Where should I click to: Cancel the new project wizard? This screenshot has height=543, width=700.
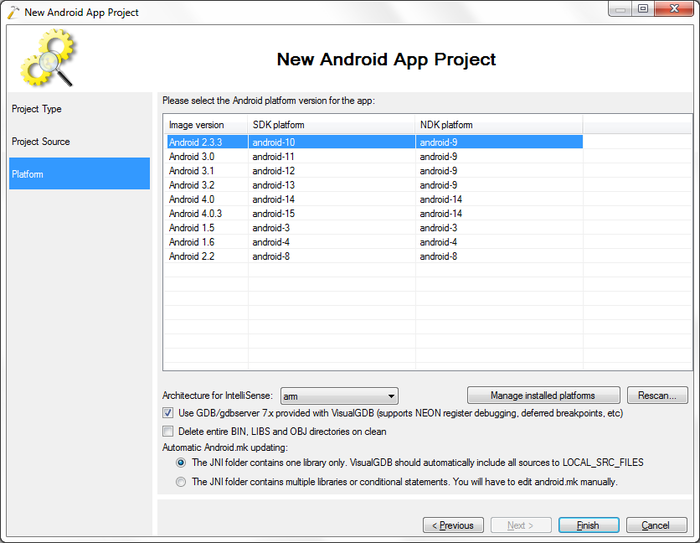point(656,525)
